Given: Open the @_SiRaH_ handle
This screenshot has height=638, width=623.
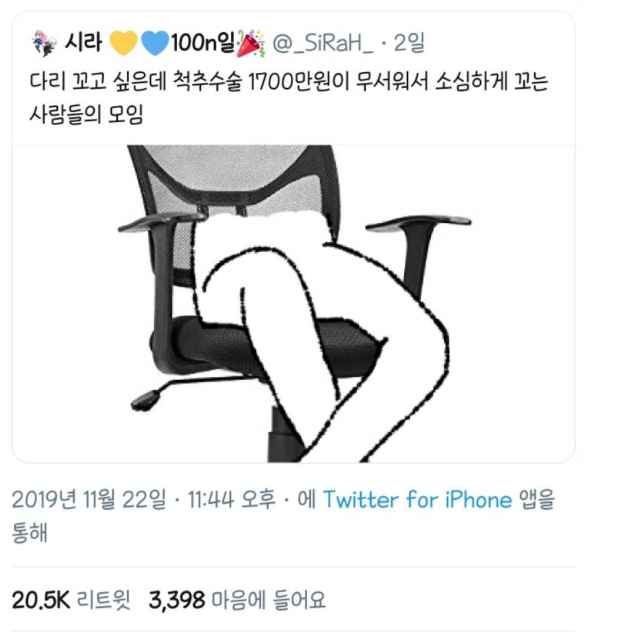Looking at the screenshot, I should [x=322, y=43].
